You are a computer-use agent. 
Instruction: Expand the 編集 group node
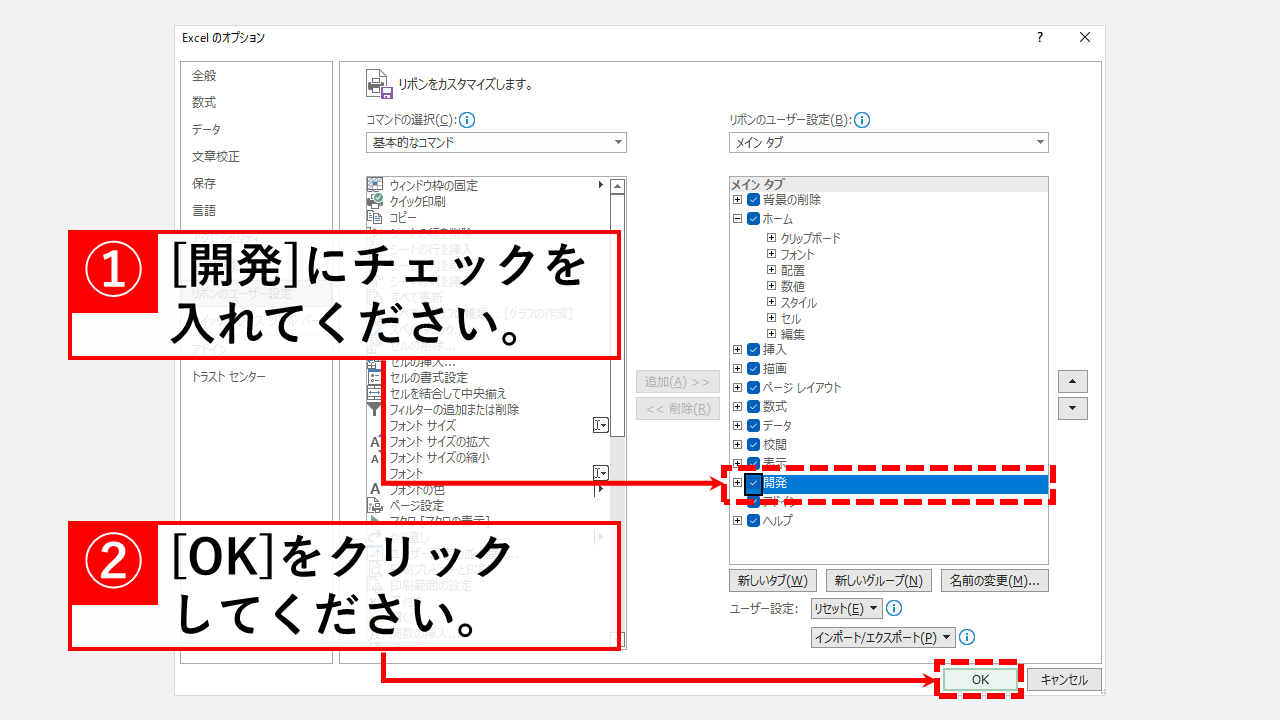click(x=771, y=334)
